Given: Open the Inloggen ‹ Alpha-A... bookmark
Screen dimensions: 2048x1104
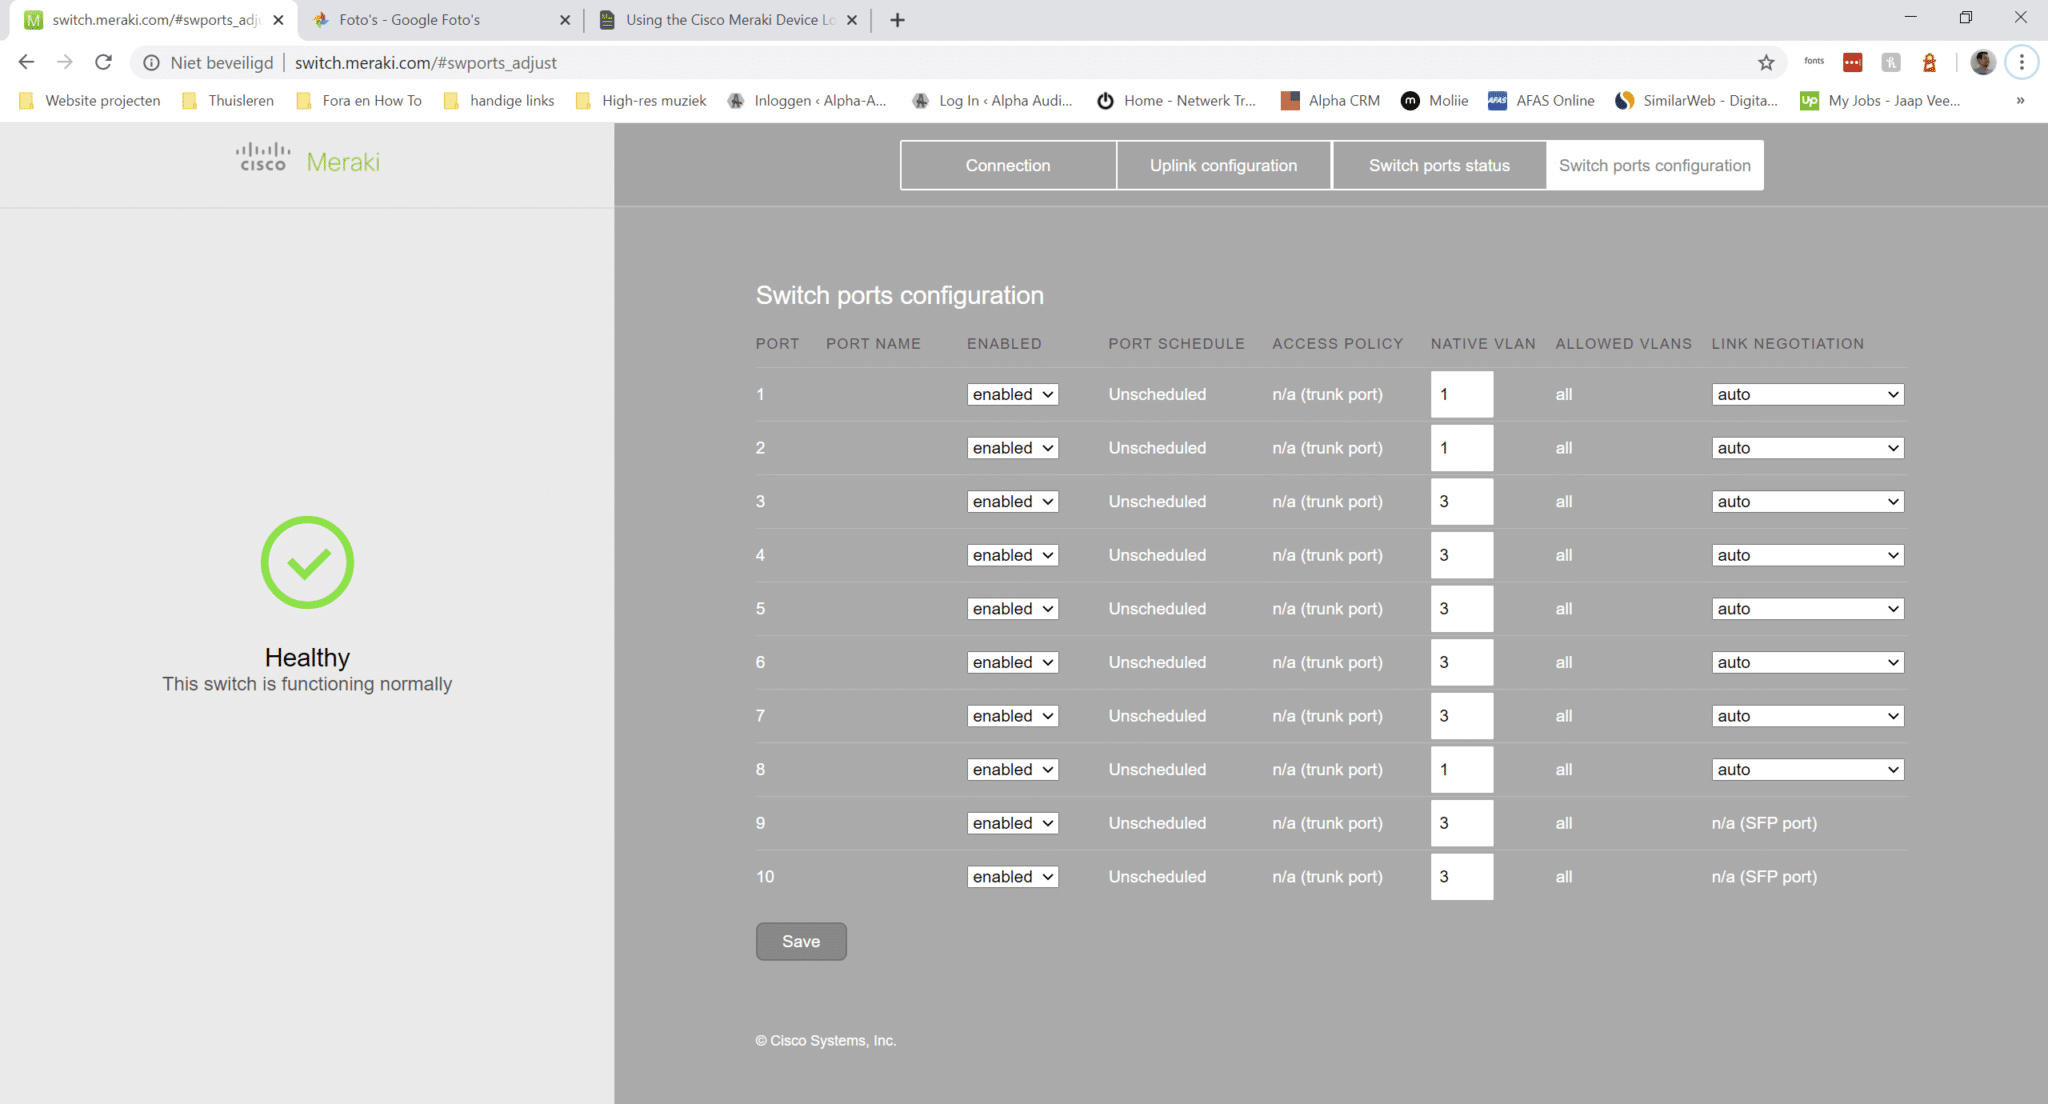Looking at the screenshot, I should point(807,100).
